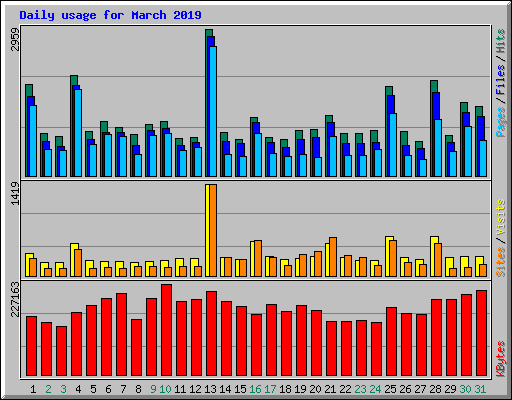Screen dimensions: 512x400
Task: Click the red KBytes bar for day 10
Action: pyautogui.click(x=166, y=330)
